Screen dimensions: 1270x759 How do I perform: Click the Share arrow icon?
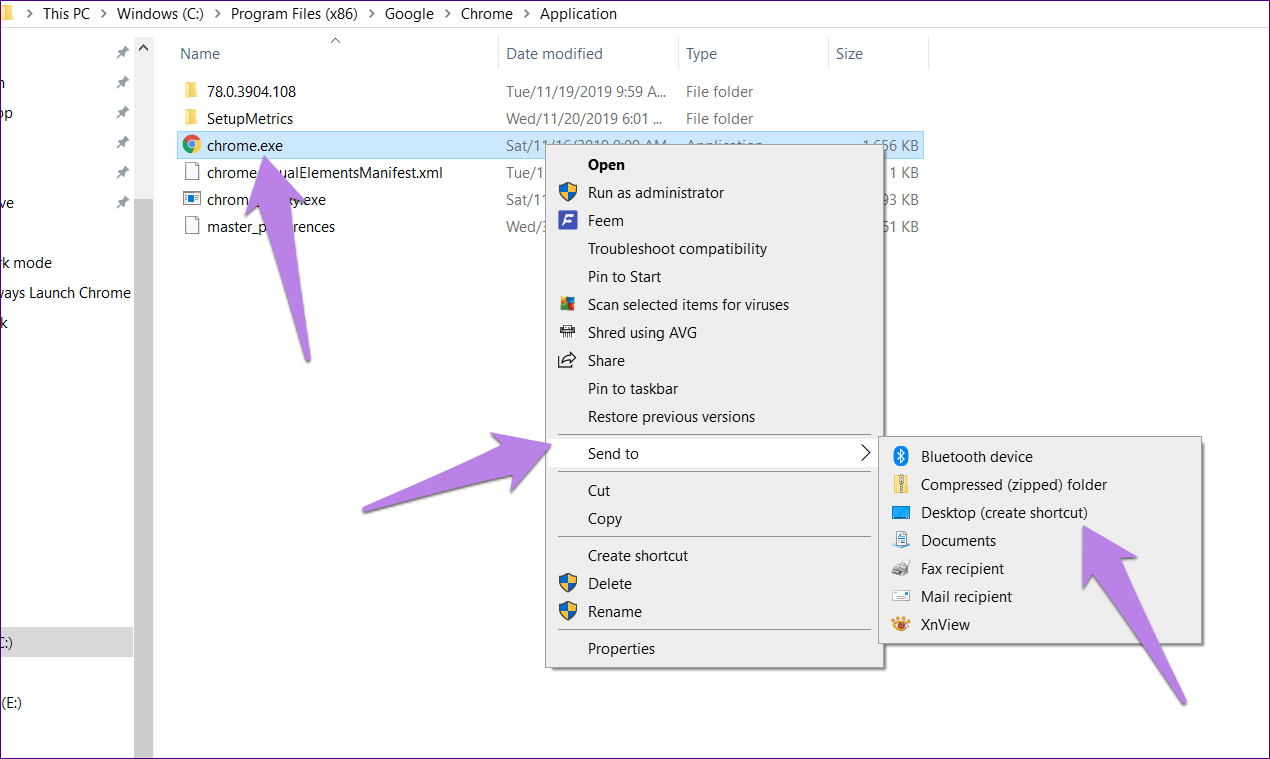(568, 360)
